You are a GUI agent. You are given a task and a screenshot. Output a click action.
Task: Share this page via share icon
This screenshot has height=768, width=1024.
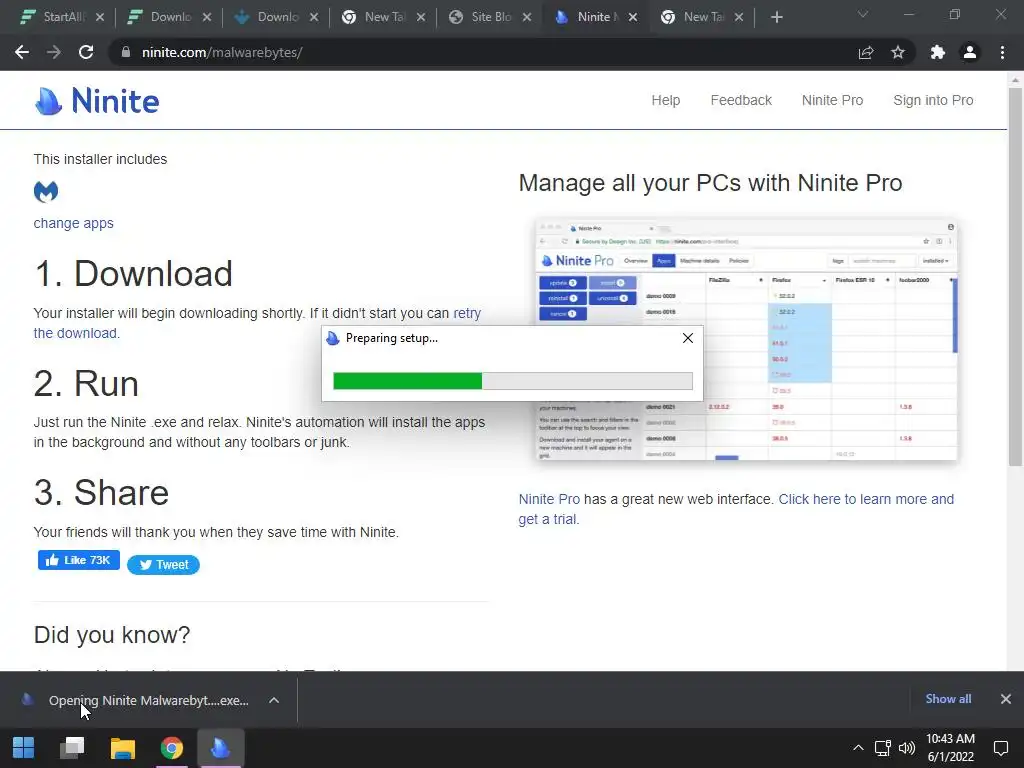[866, 52]
